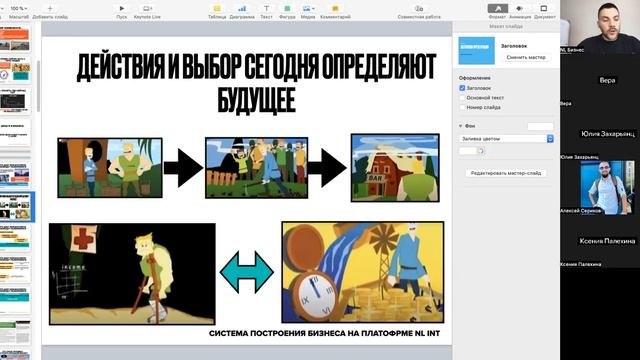The height and width of the screenshot is (360, 640).
Task: Open the color wheel picker
Action: pyautogui.click(x=481, y=151)
